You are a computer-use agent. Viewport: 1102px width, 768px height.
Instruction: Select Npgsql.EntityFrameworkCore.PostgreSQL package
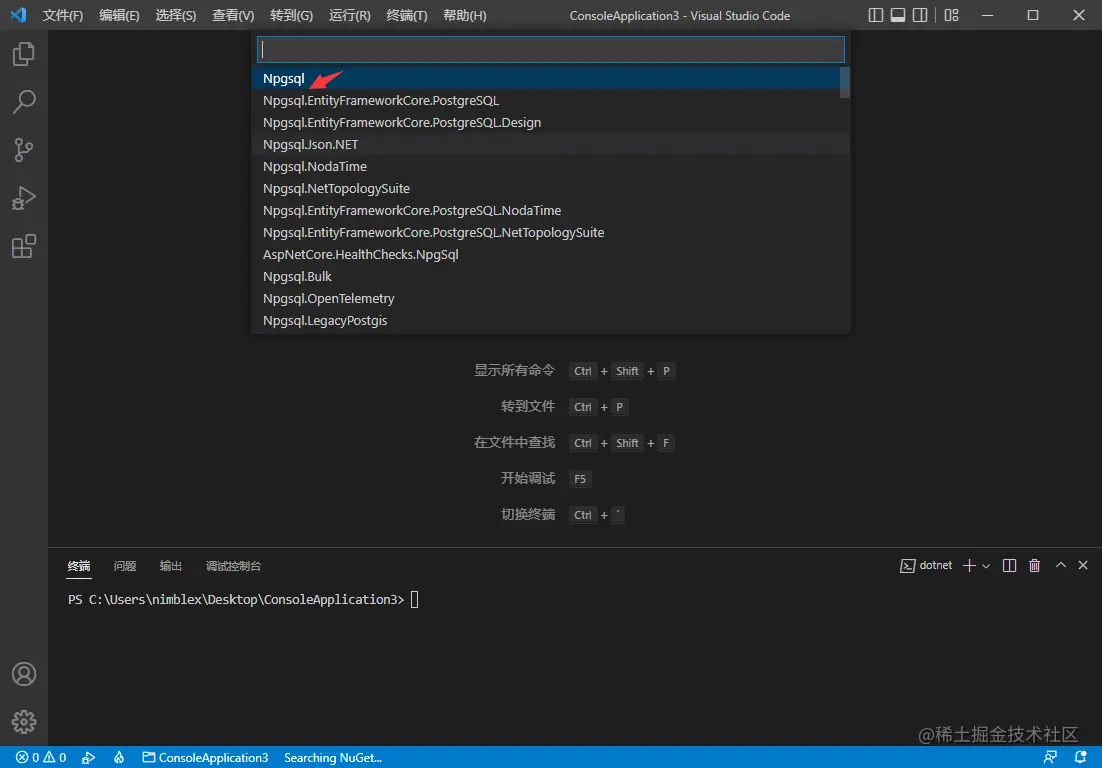point(546,100)
